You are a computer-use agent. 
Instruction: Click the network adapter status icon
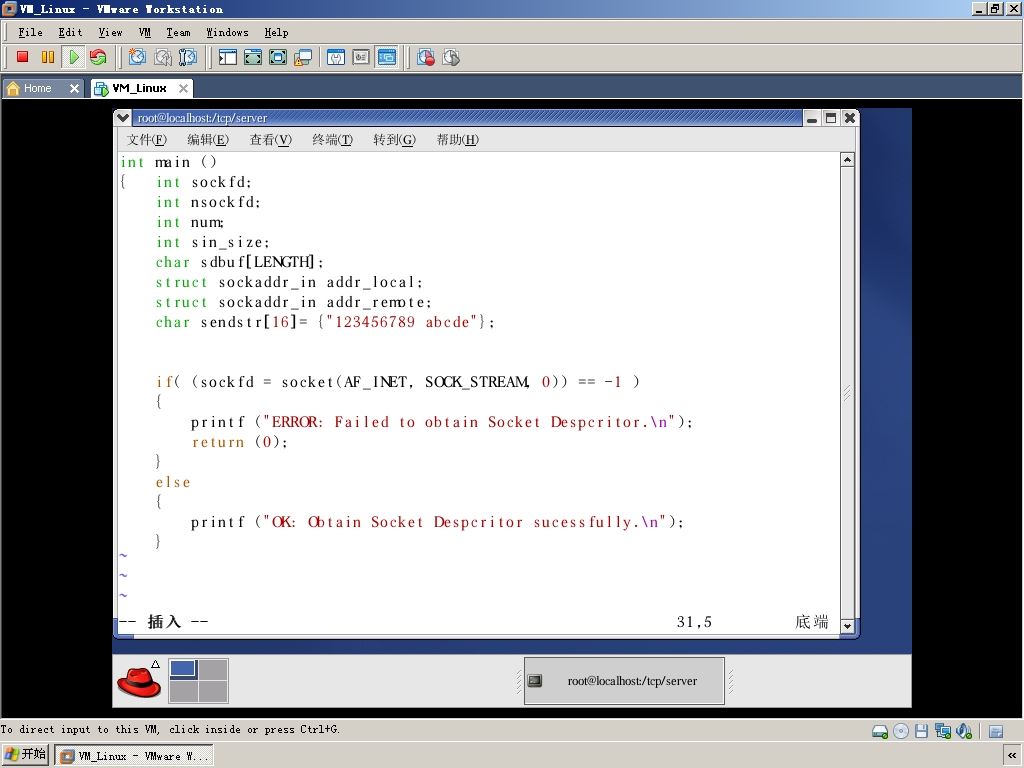[x=942, y=731]
